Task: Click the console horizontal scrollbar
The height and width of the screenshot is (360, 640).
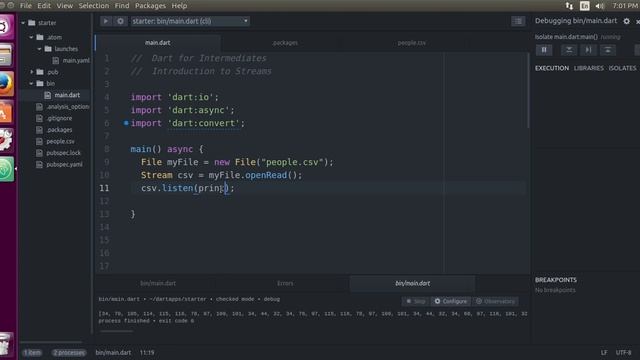Action: coord(116,331)
